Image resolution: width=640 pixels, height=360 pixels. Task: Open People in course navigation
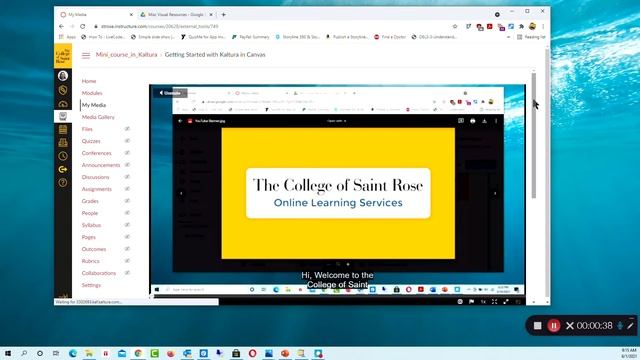90,213
